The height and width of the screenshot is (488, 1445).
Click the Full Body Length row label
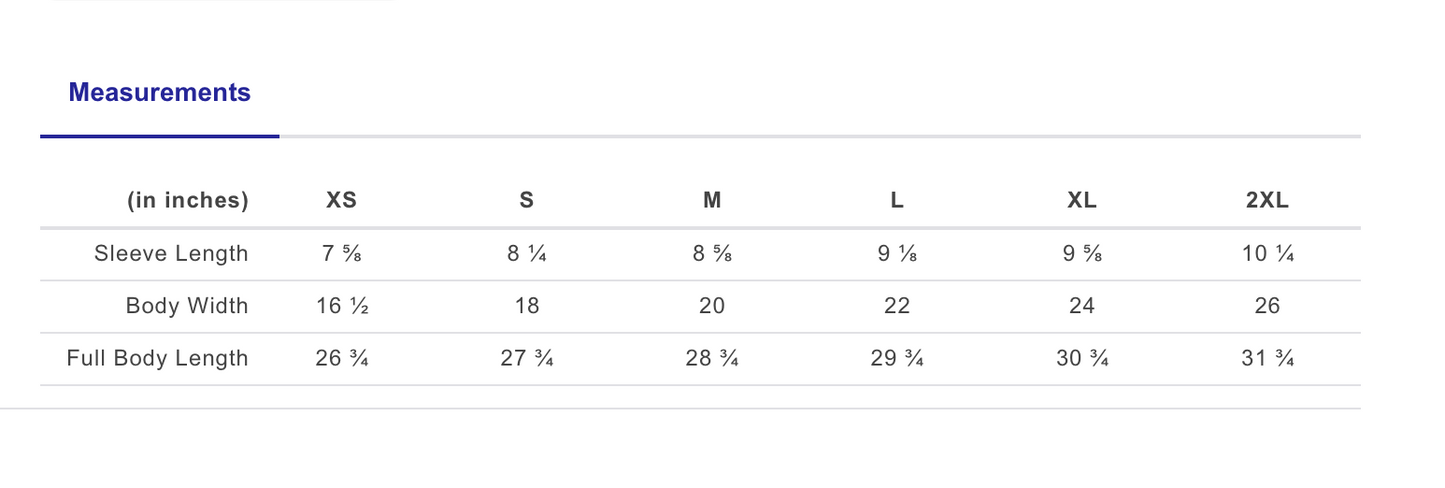(157, 358)
